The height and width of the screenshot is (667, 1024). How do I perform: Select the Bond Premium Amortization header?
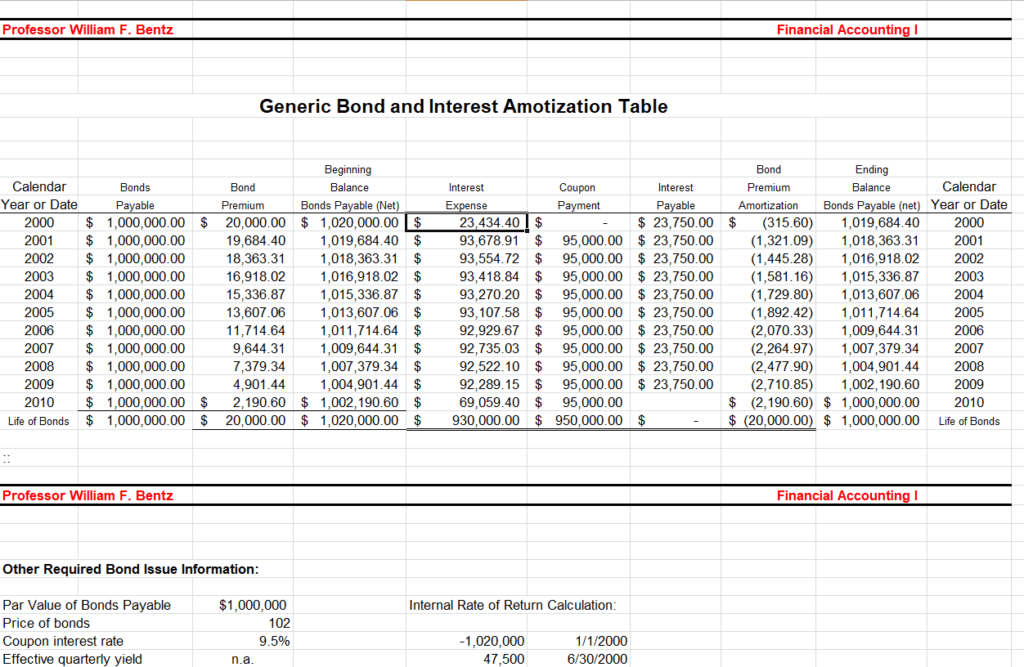768,187
